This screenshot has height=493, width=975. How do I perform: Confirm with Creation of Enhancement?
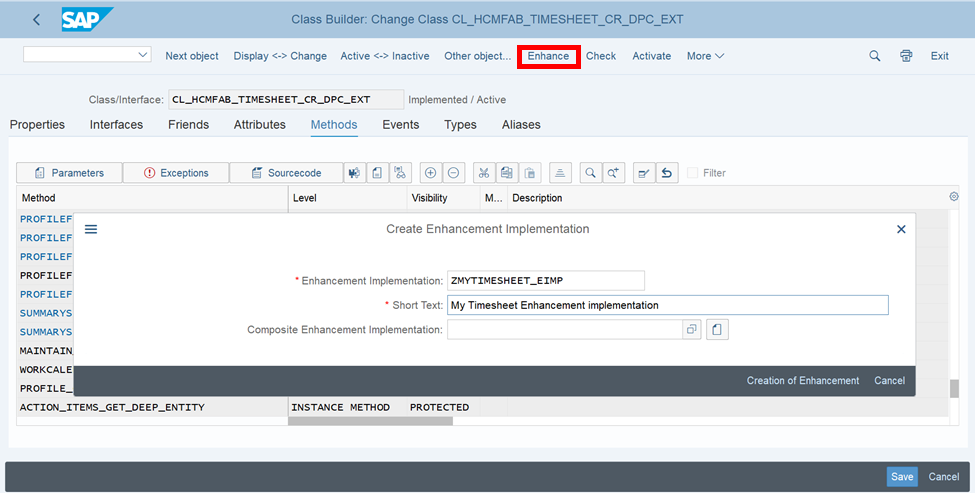[x=803, y=380]
